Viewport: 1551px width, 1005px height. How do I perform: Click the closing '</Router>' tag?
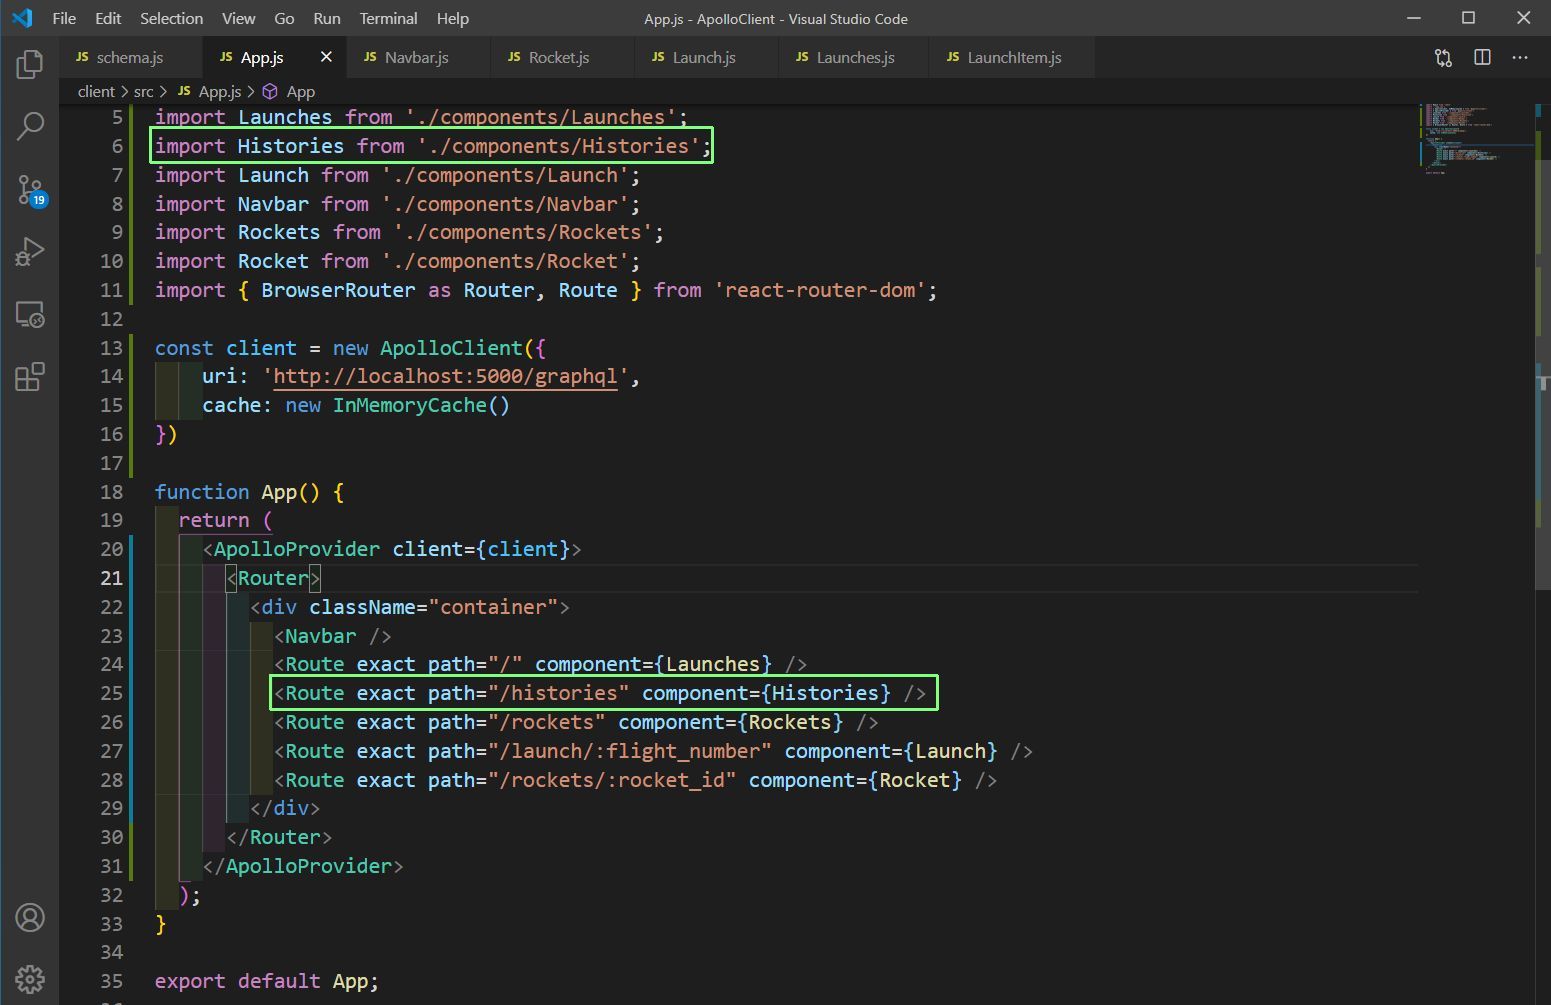pyautogui.click(x=279, y=837)
